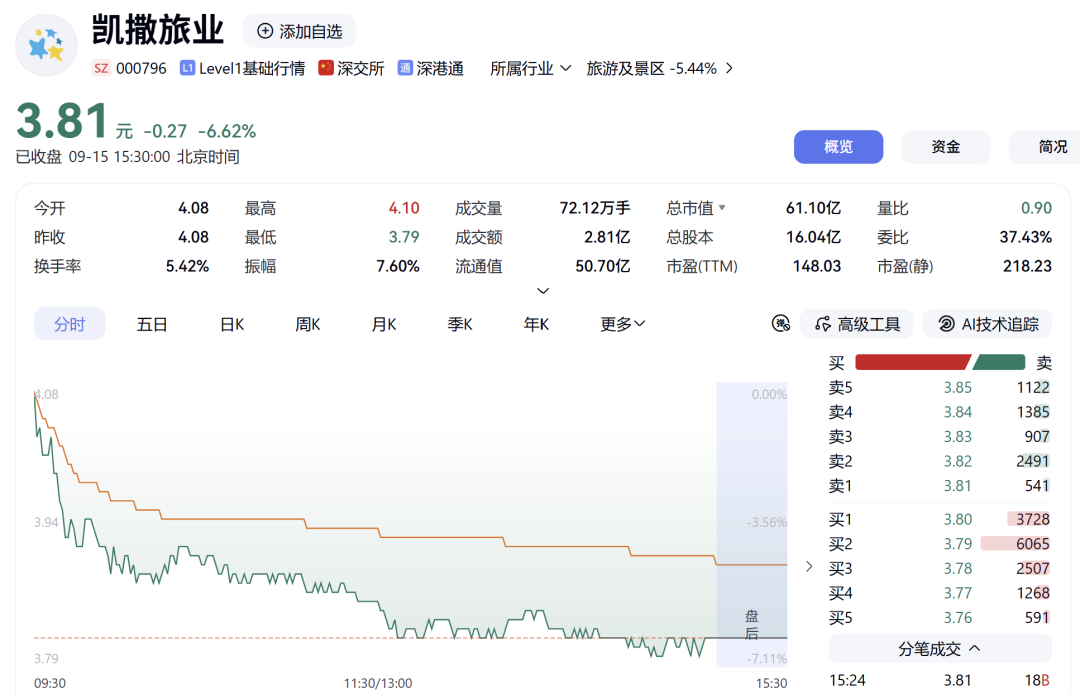Image resolution: width=1080 pixels, height=694 pixels.
Task: Click the China flag icon beside 深交所
Action: point(326,67)
